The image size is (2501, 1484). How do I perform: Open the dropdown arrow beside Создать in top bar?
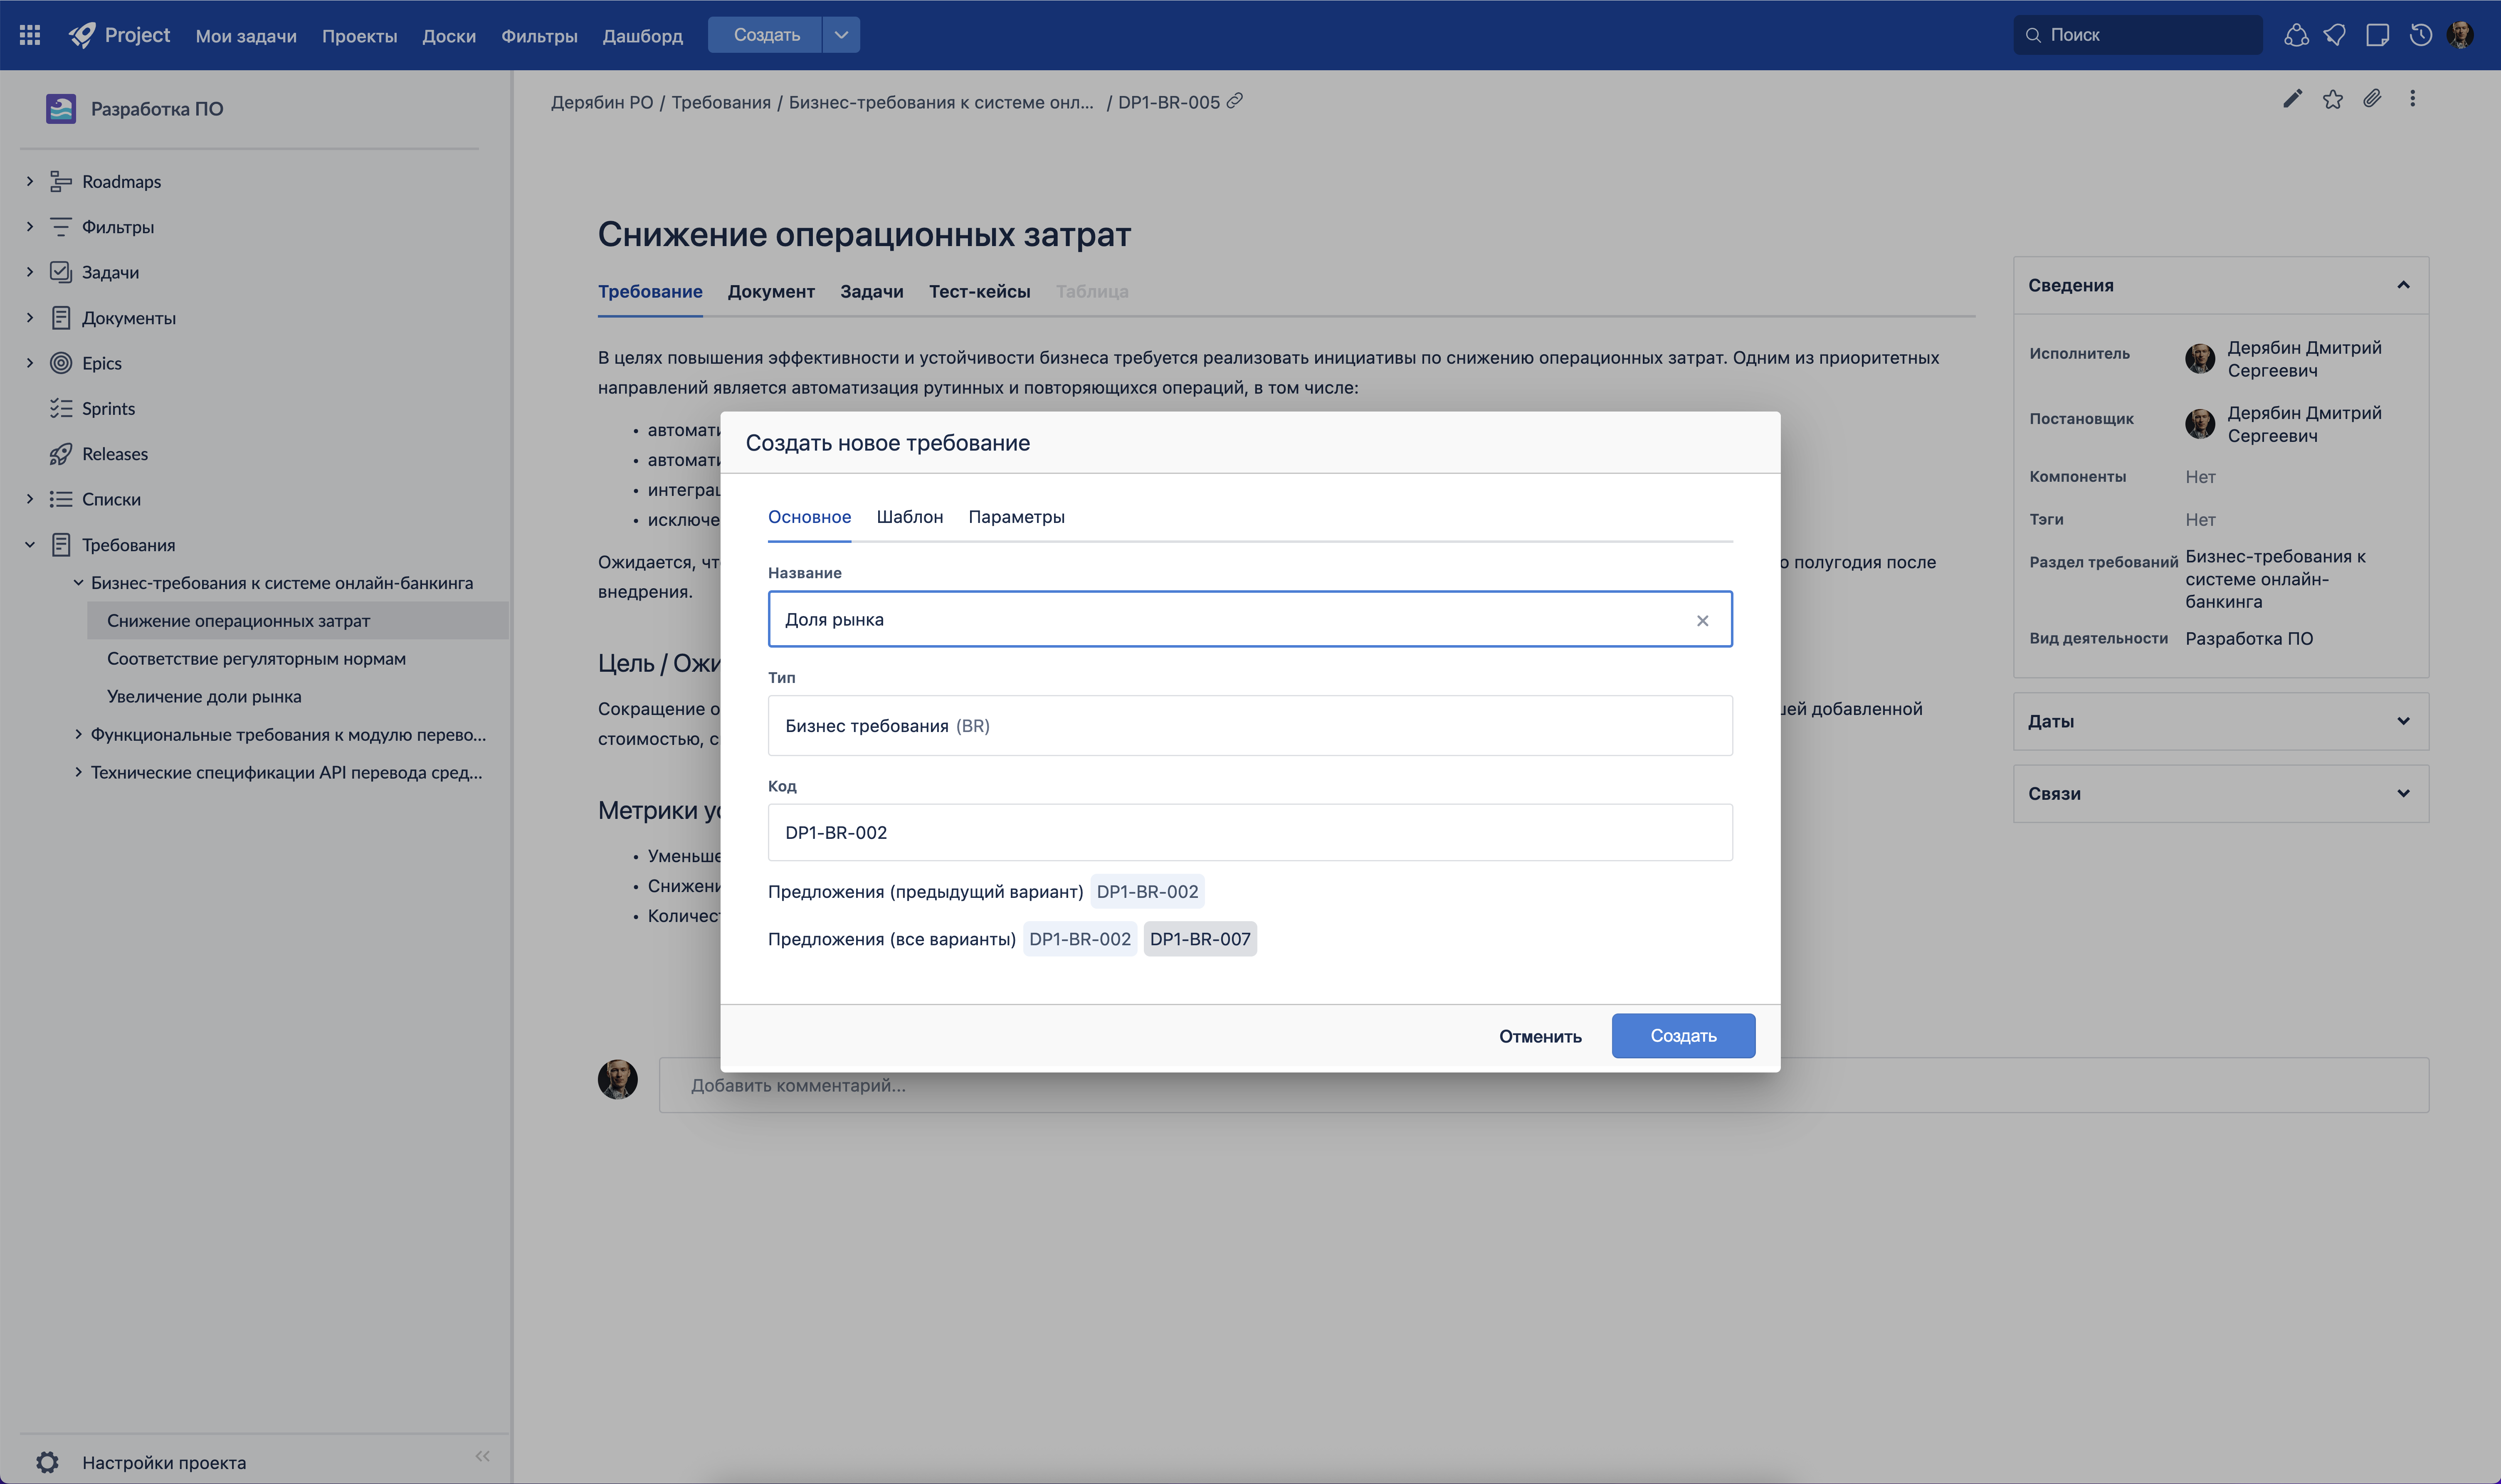coord(841,35)
